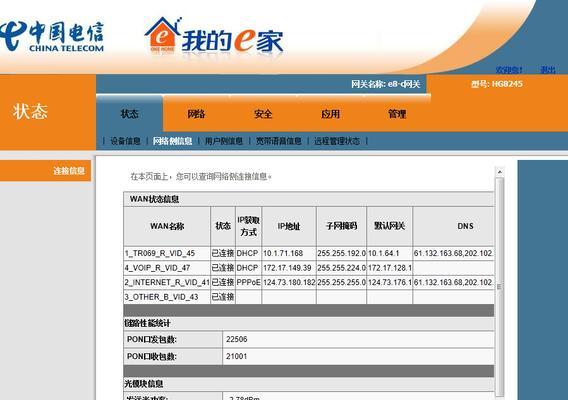Click the 2_INTERNET_R_VID_41 WAN entry
Screen dimensions: 568x400
click(167, 282)
